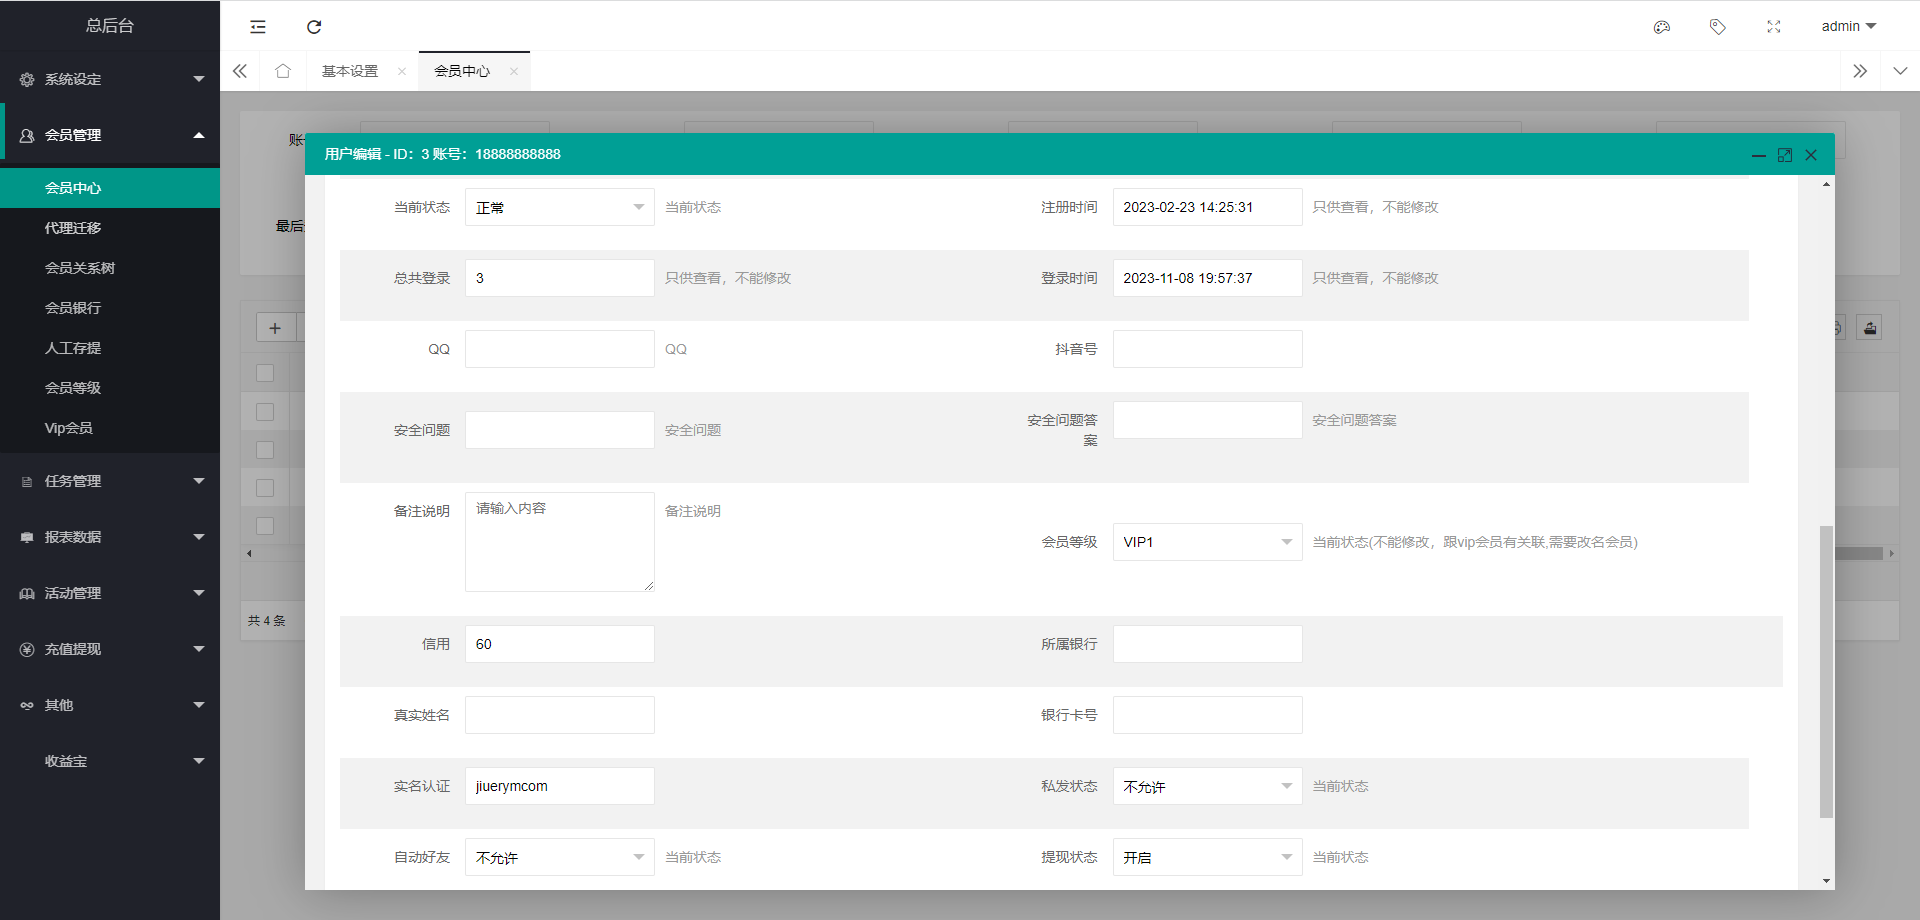Expand the 提现状态 dropdown

coord(1207,857)
